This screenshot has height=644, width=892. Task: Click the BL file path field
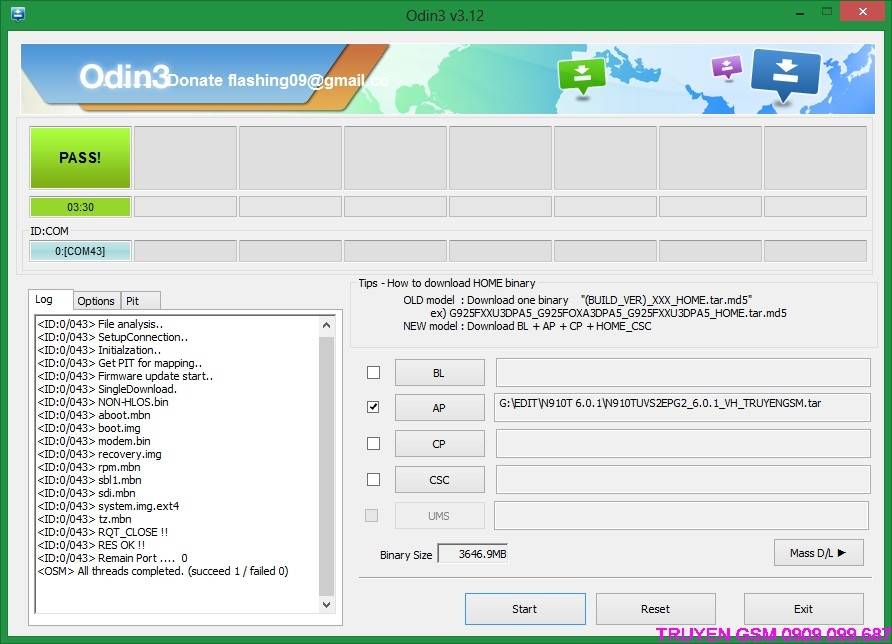683,373
